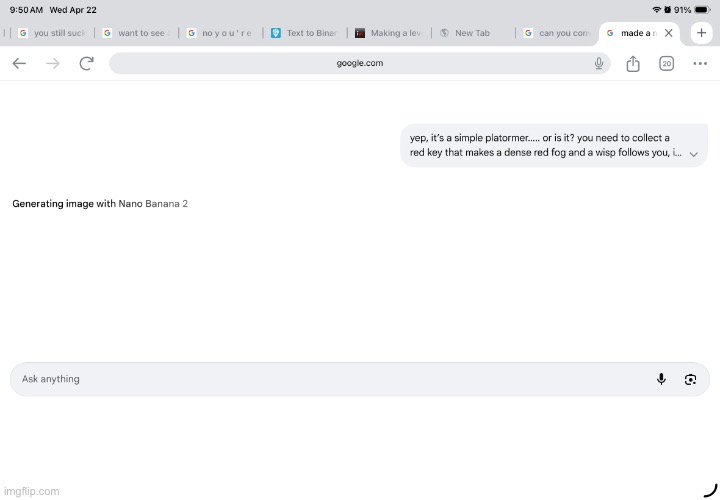
Task: Focus the 'Ask anything' input field
Action: click(320, 379)
